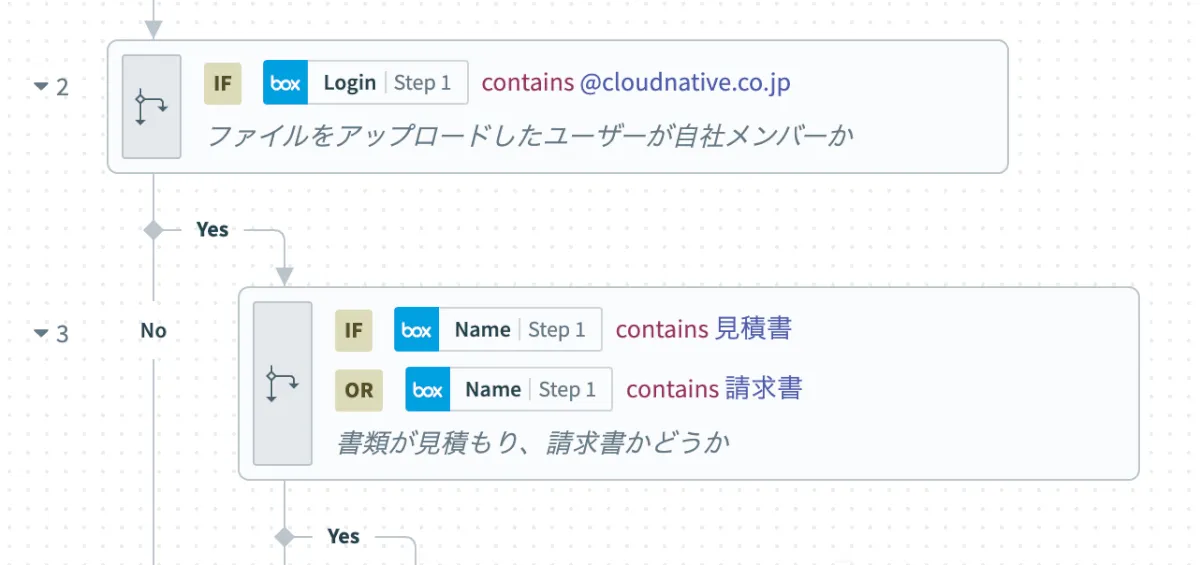This screenshot has width=1200, height=565.
Task: Collapse step 2 using its triangle arrow
Action: pyautogui.click(x=41, y=86)
